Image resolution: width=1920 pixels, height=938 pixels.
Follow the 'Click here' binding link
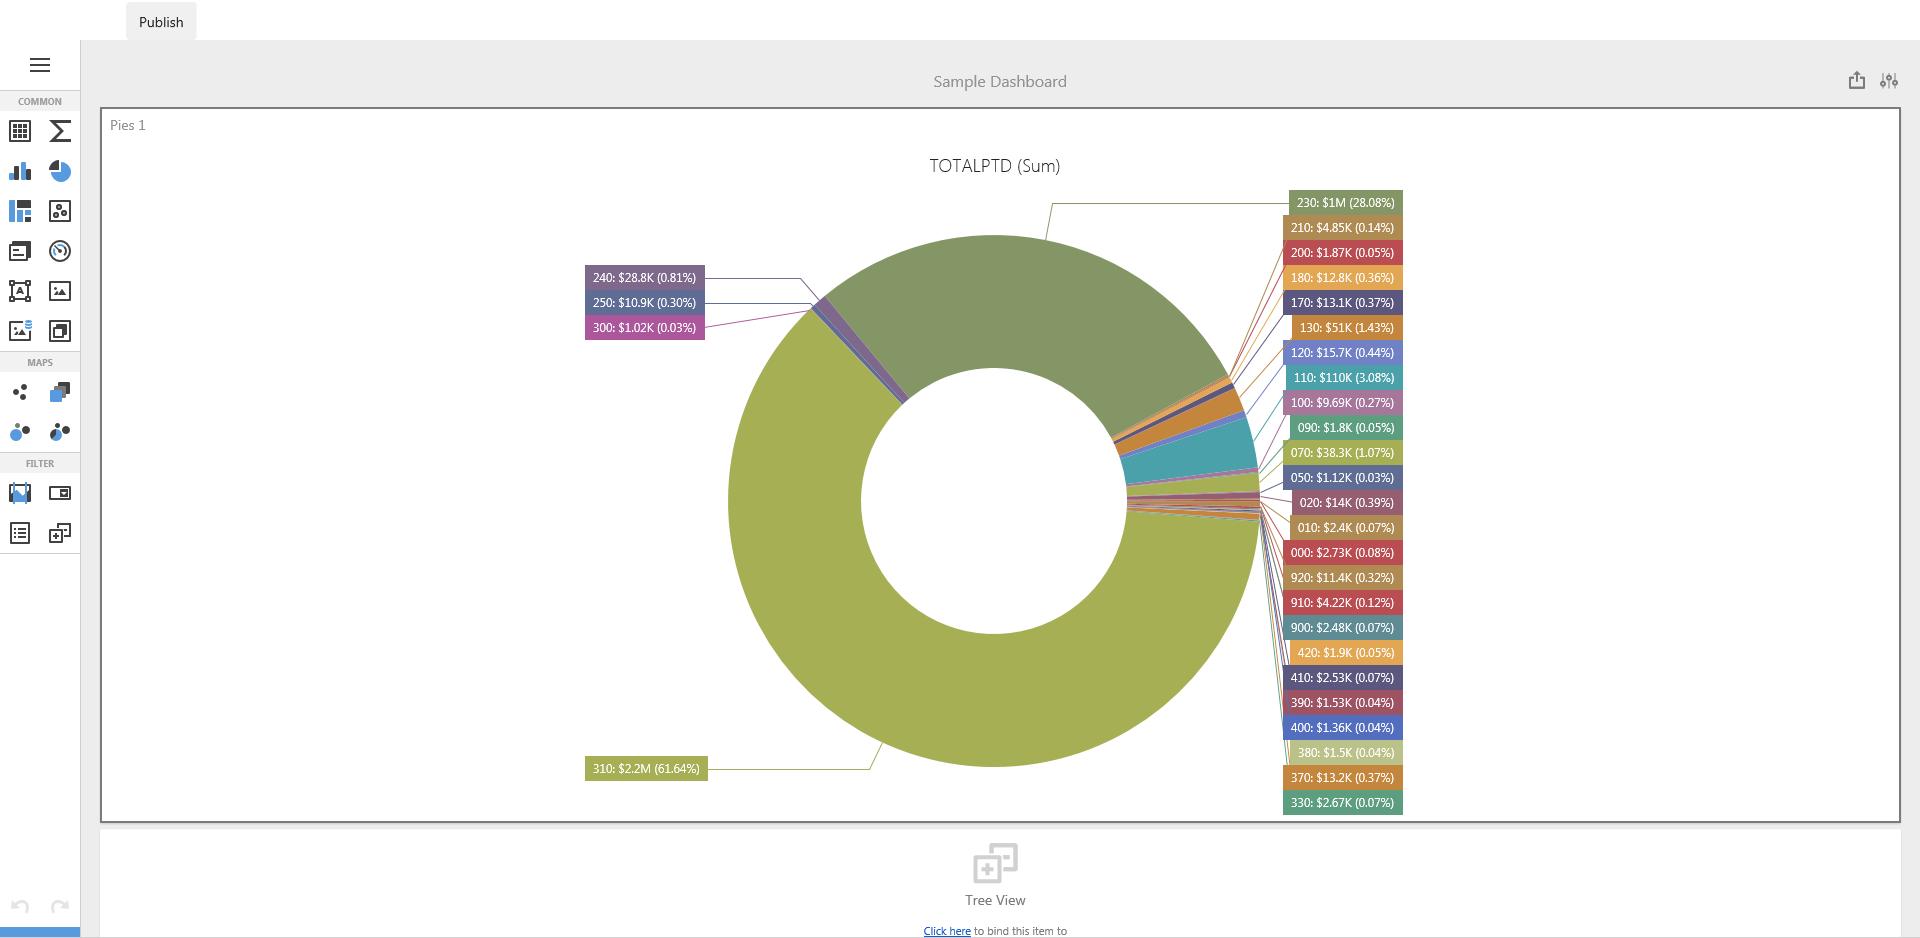click(946, 931)
